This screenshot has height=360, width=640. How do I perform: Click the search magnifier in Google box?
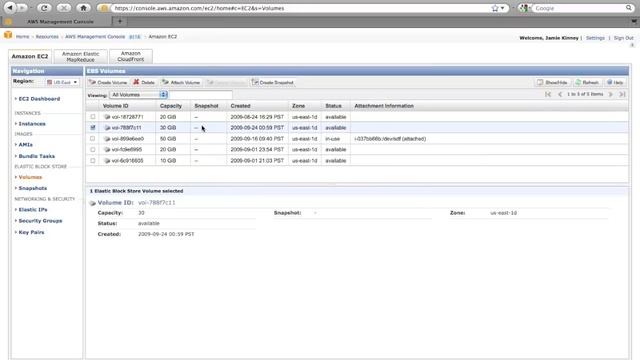click(629, 8)
